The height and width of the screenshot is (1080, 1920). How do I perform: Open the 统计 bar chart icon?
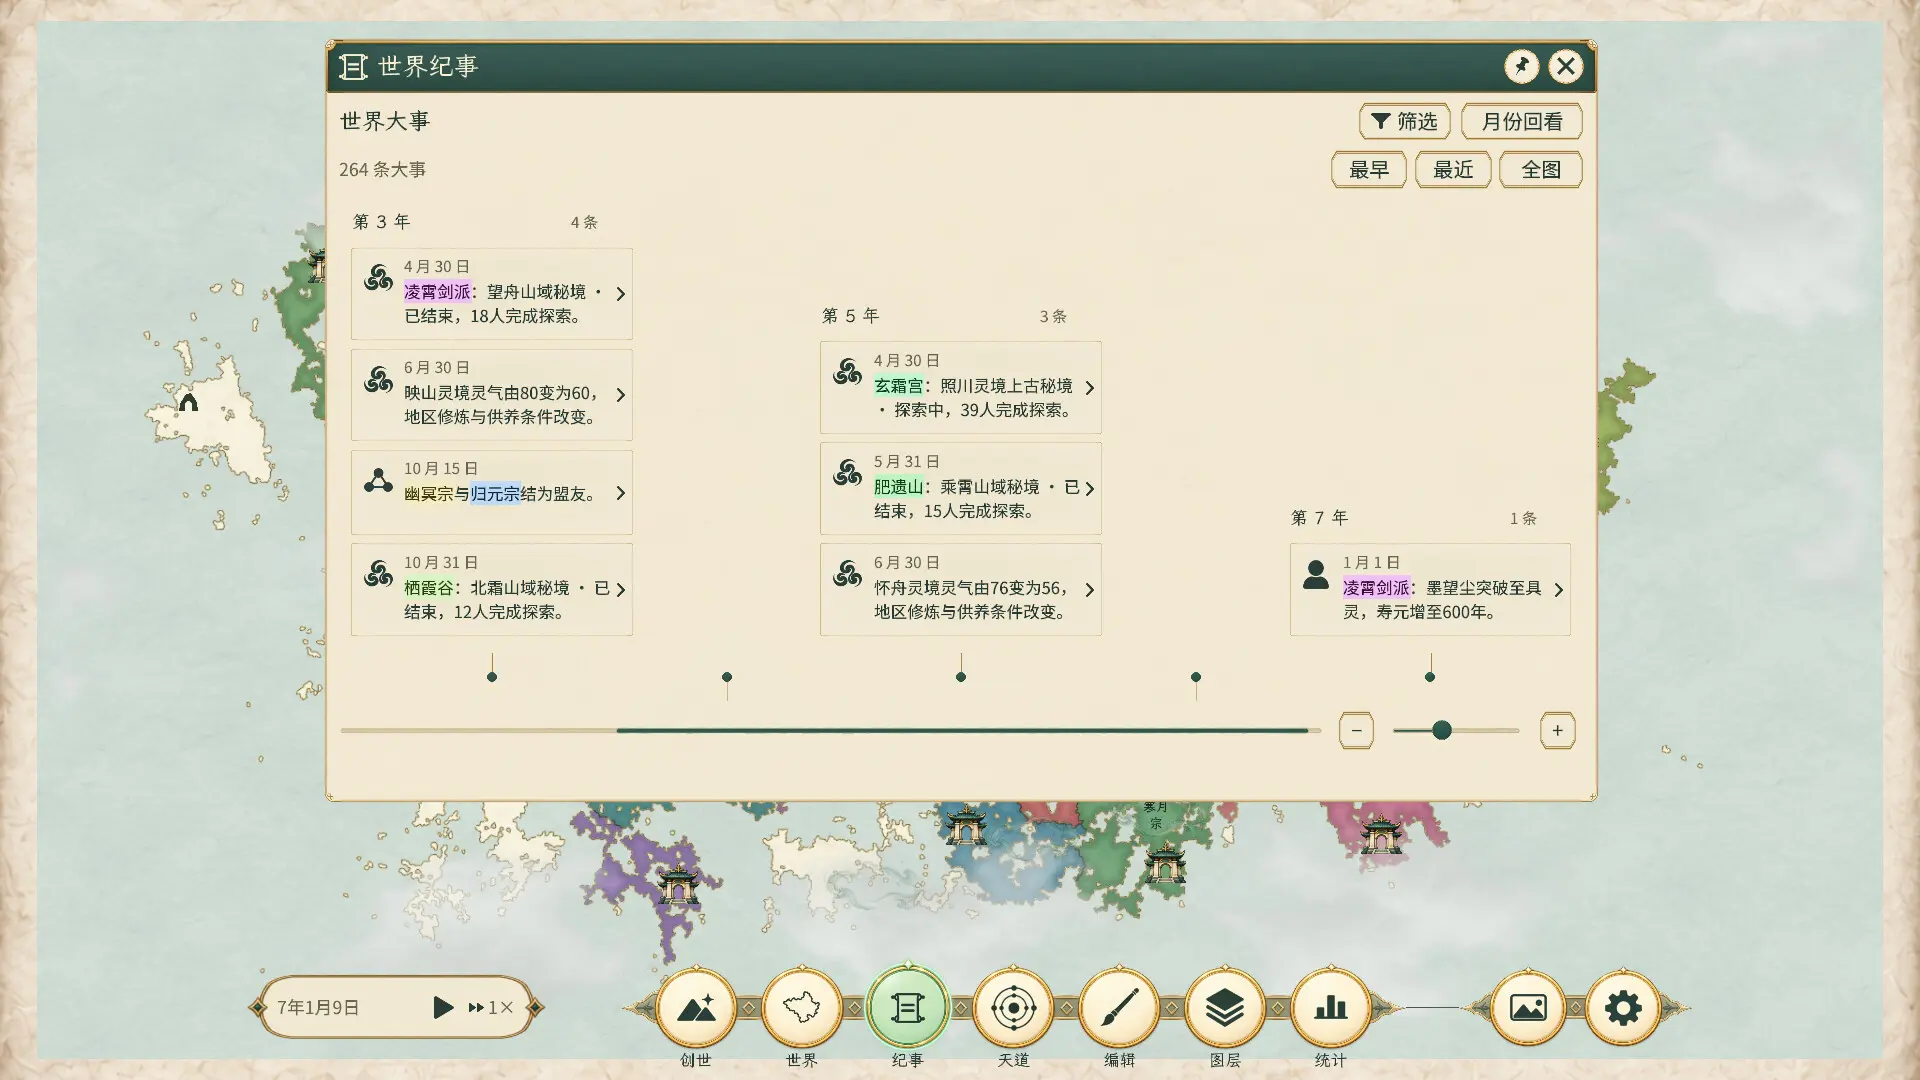(x=1331, y=1007)
